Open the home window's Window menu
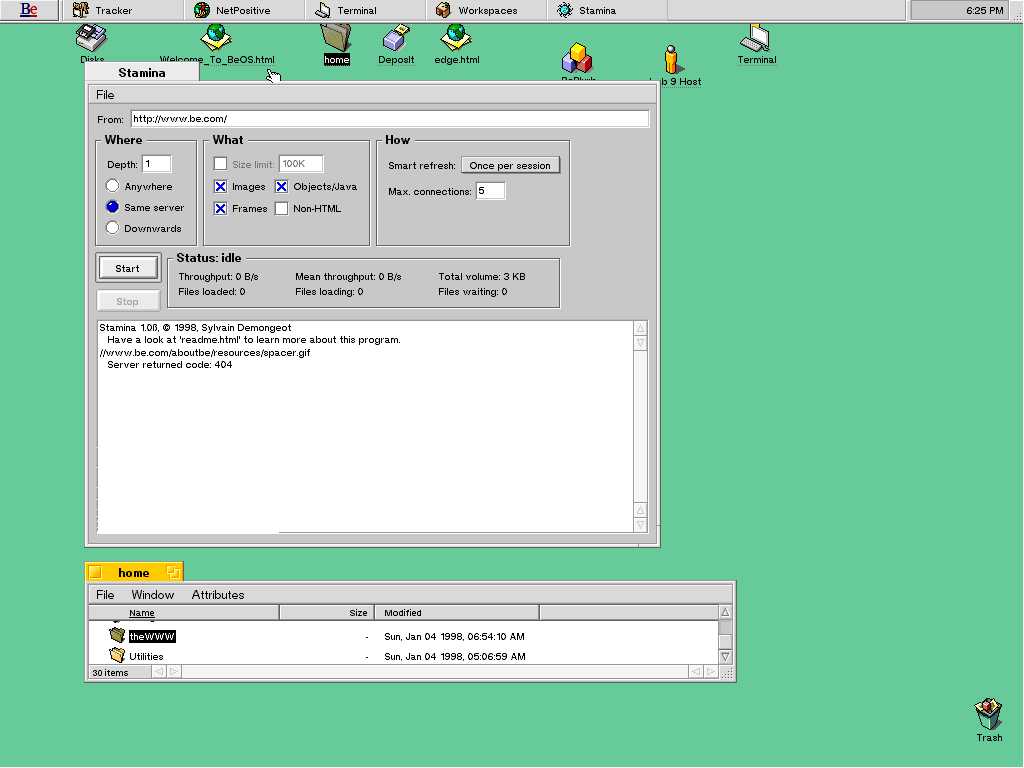 tap(152, 595)
